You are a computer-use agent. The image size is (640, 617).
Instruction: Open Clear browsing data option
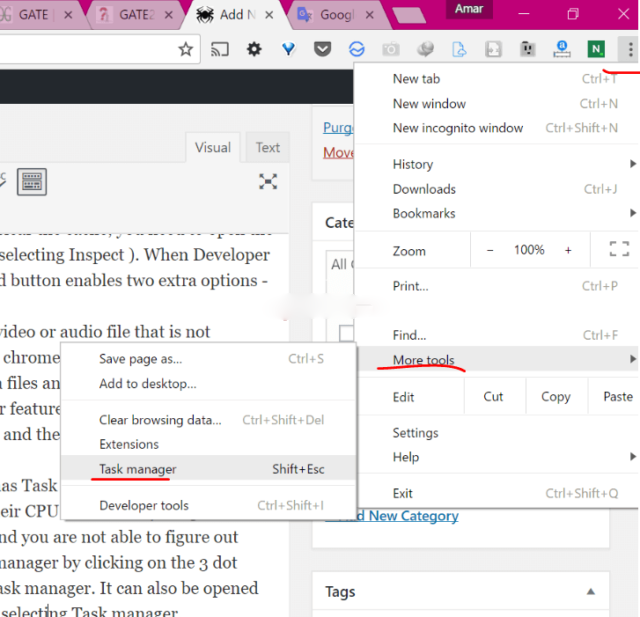tap(208, 420)
